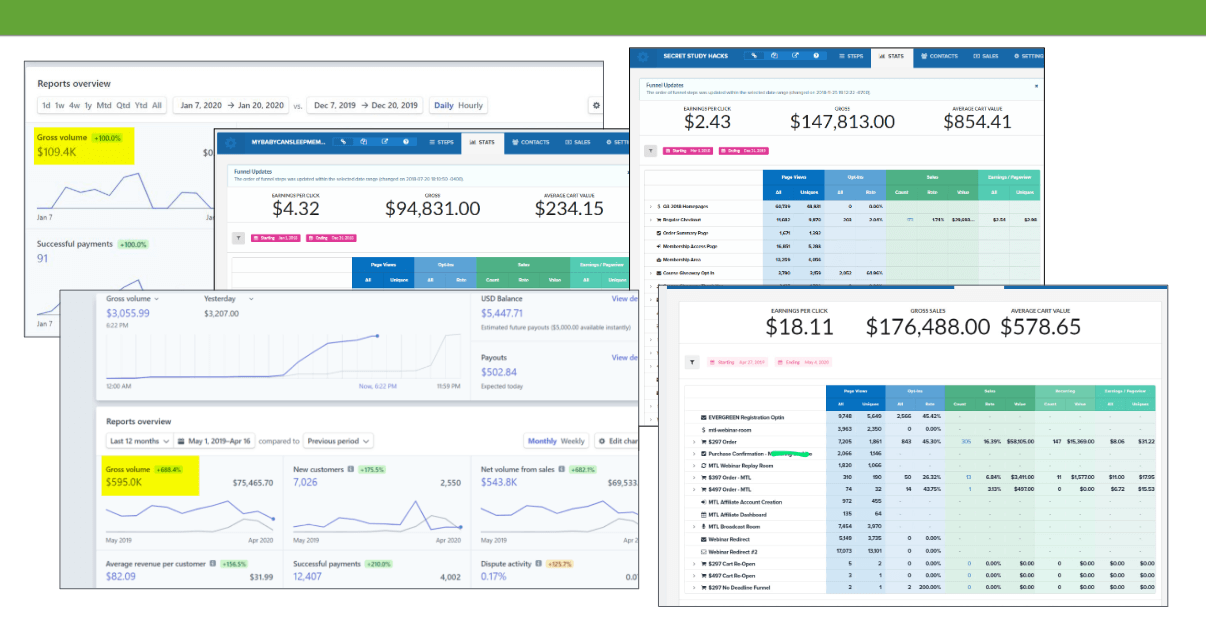The width and height of the screenshot is (1206, 619).
Task: Open the Previous period comparison dropdown
Action: [x=339, y=441]
